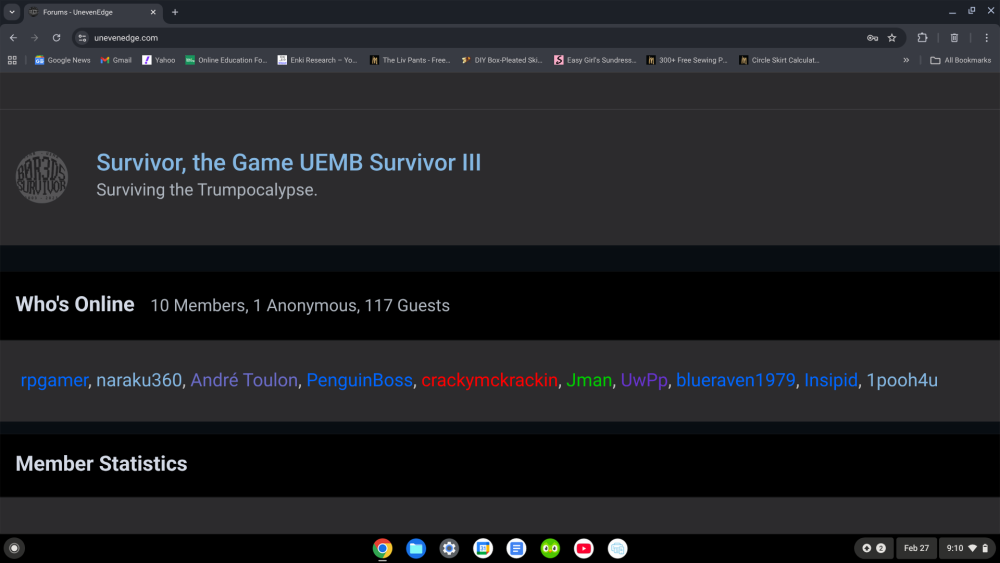Open a new tab with plus button
Image resolution: width=1000 pixels, height=563 pixels.
(175, 12)
